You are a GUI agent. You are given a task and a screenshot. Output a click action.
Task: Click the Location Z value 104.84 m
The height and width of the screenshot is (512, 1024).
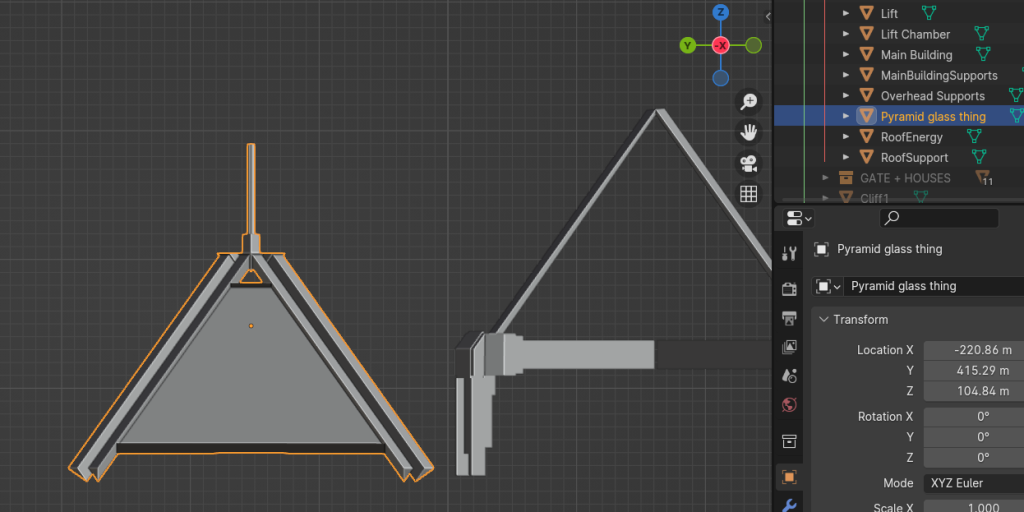[x=974, y=391]
